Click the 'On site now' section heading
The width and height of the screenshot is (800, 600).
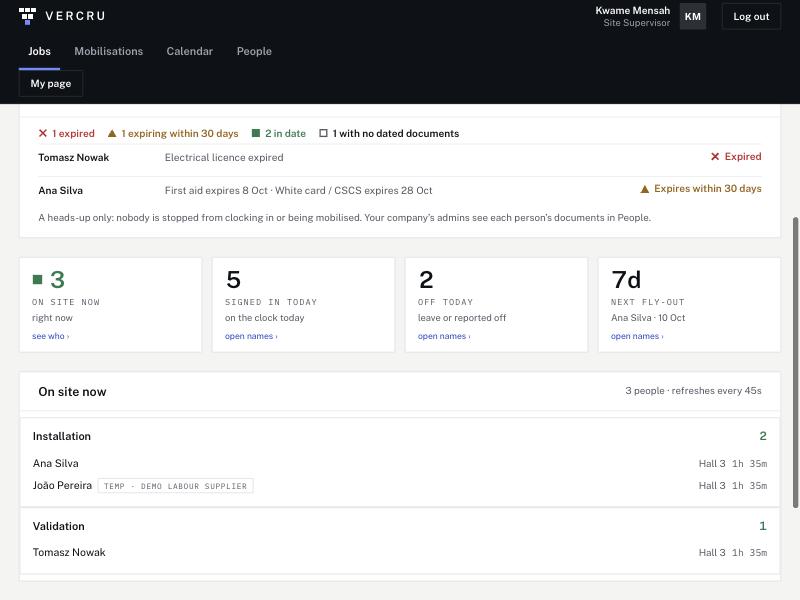pyautogui.click(x=72, y=392)
